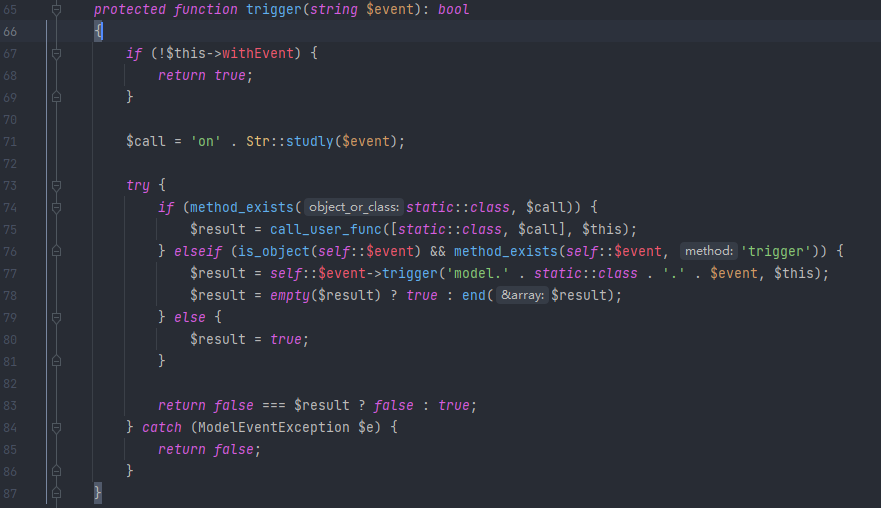Fold the method_exists if block on line 74
The width and height of the screenshot is (881, 508).
57,208
